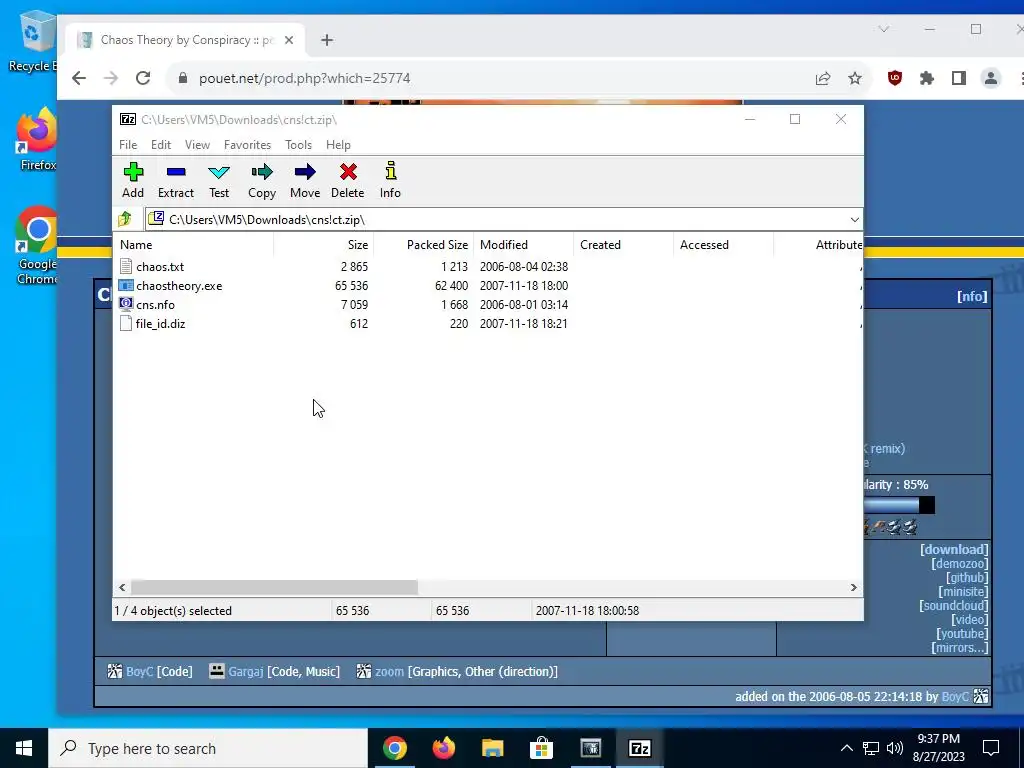The height and width of the screenshot is (768, 1024).
Task: Open BoyC's credit profile link
Action: [x=139, y=671]
